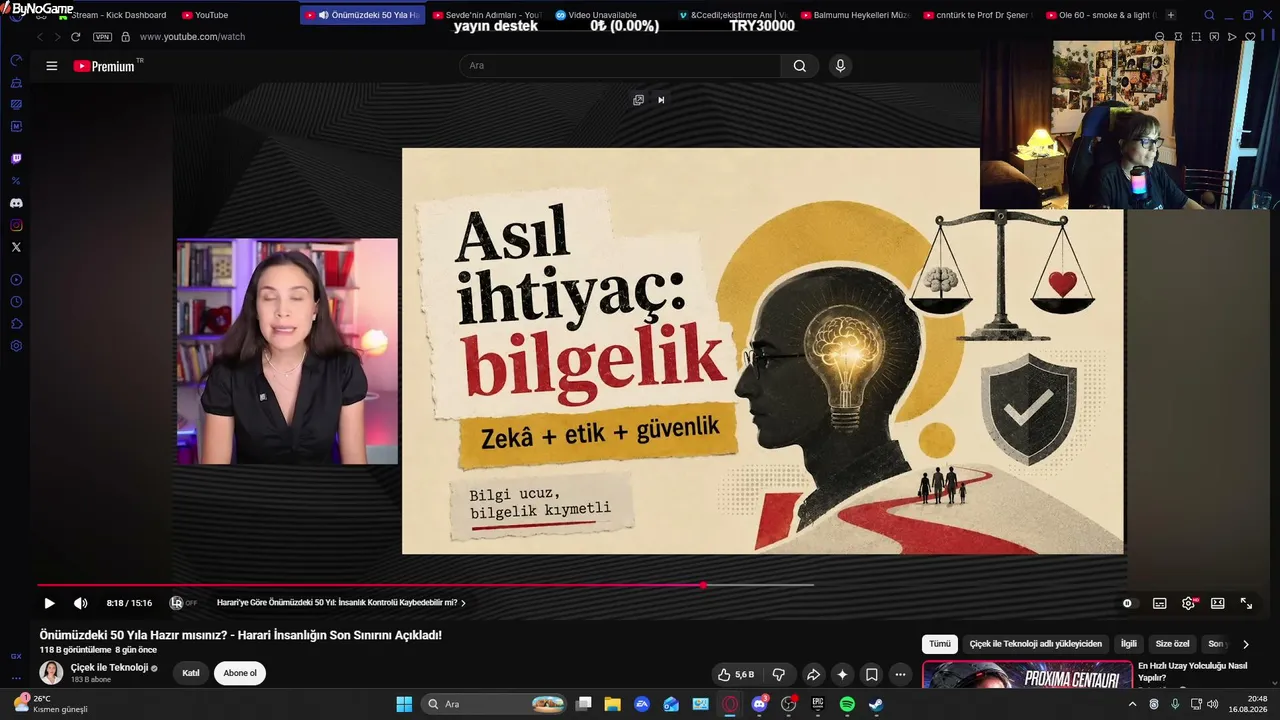Screen dimensions: 1280x720
Task: Select the Tümü filter chip
Action: [x=940, y=644]
